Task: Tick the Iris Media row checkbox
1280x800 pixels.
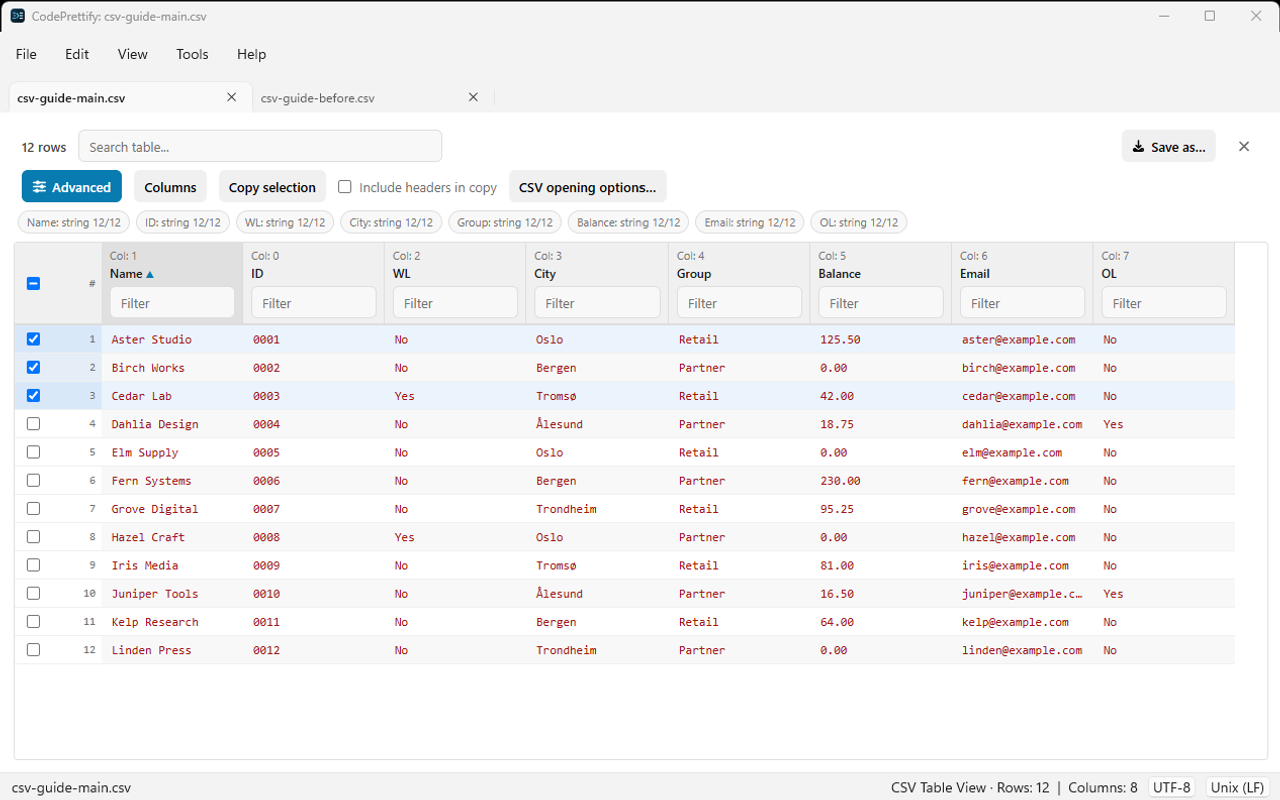Action: pos(33,565)
